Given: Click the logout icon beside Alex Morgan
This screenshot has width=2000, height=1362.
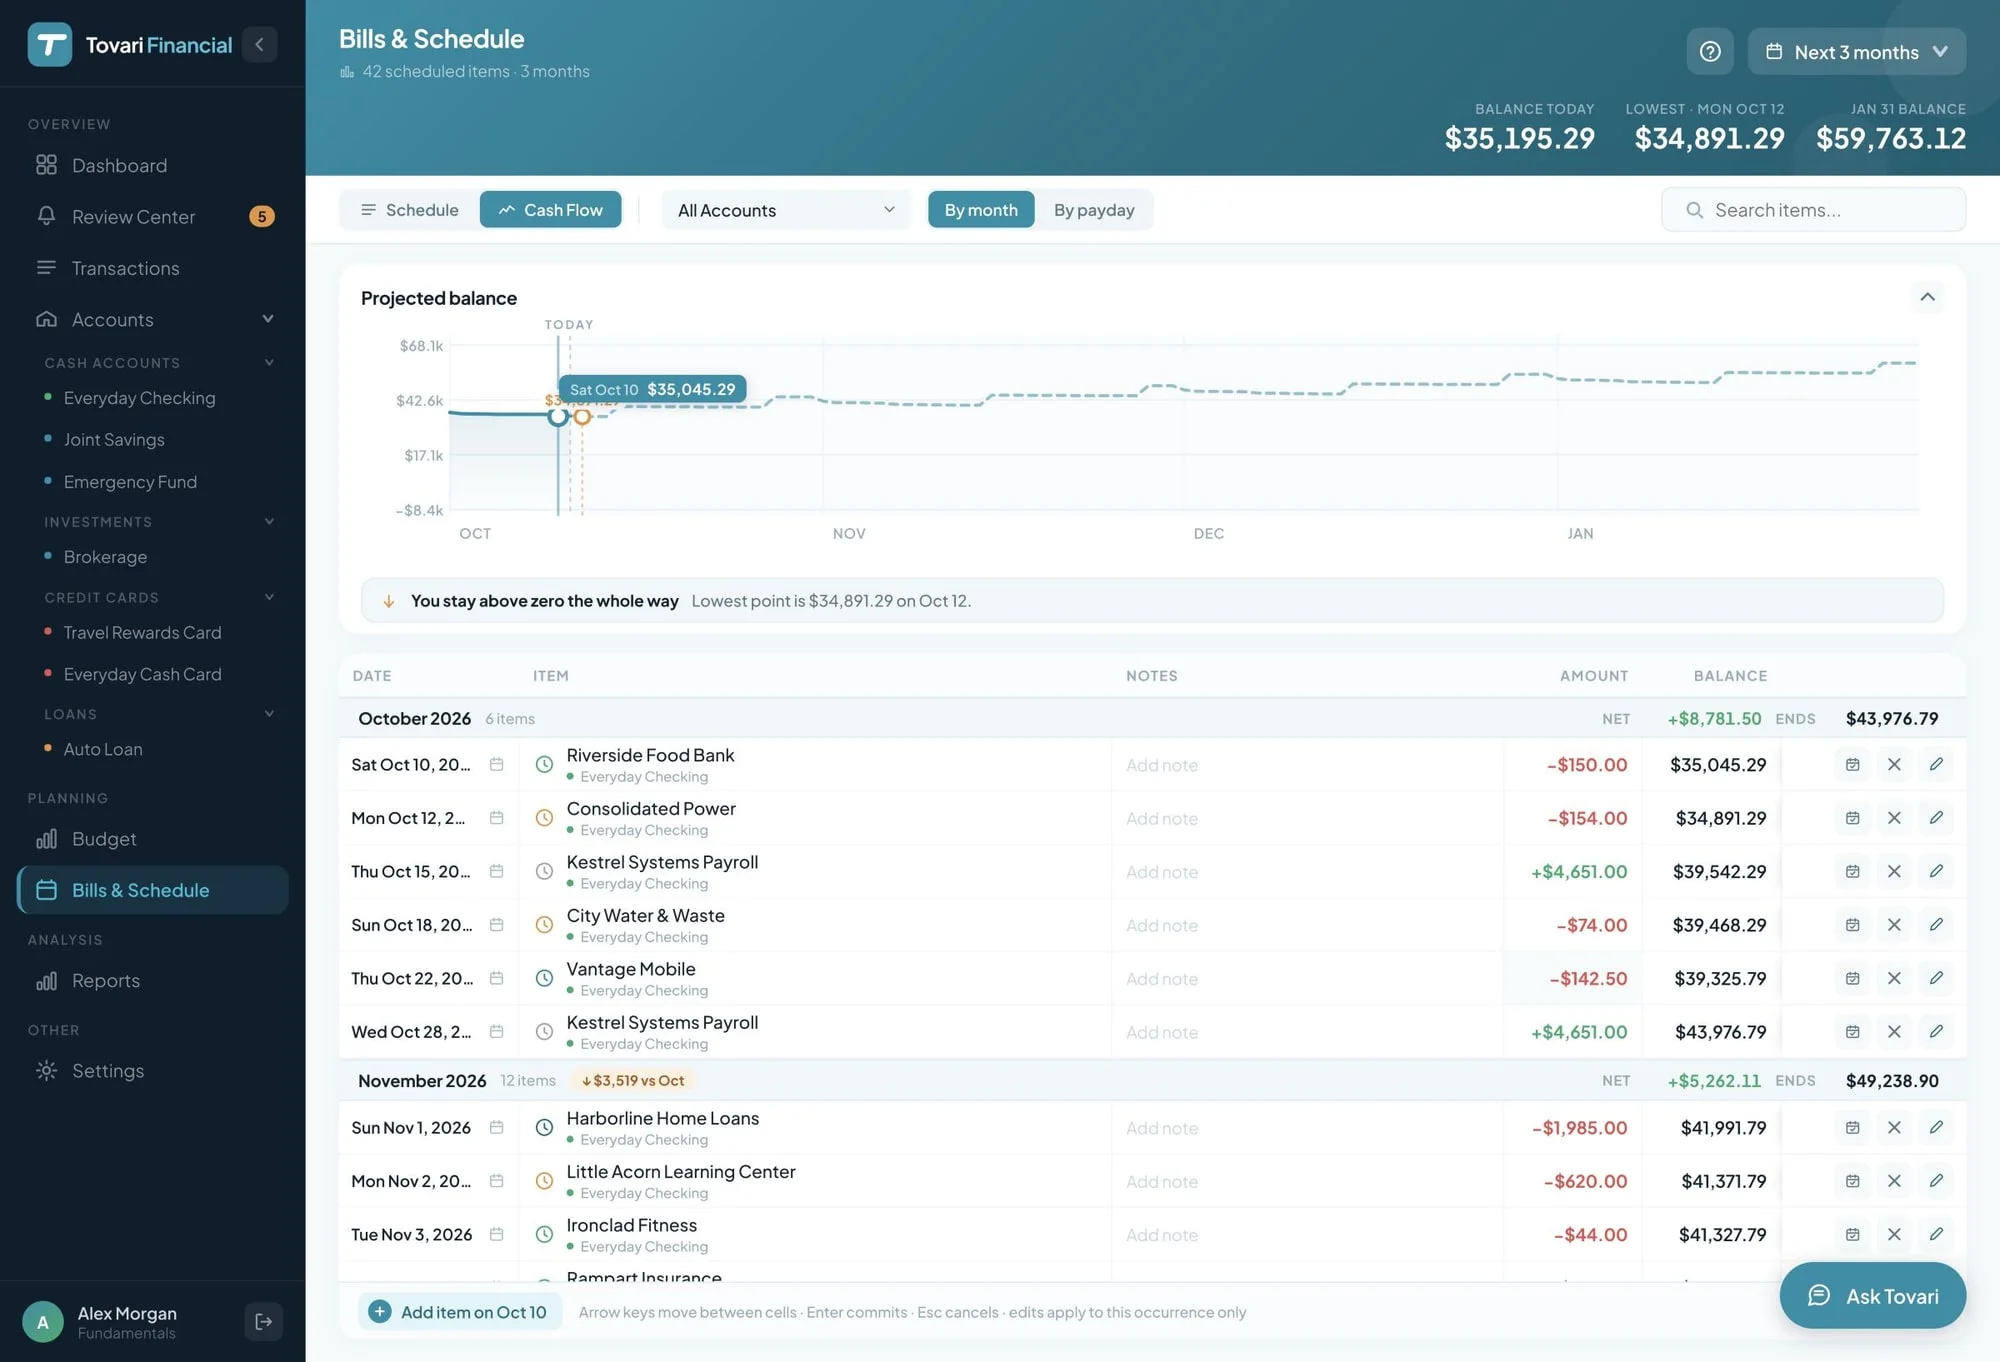Looking at the screenshot, I should coord(264,1322).
